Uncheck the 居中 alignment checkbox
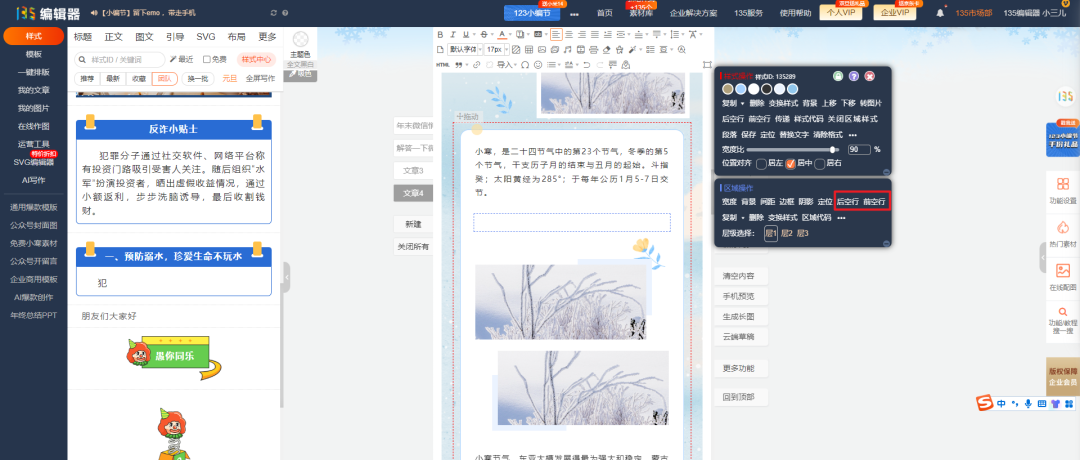This screenshot has width=1080, height=460. pyautogui.click(x=791, y=163)
